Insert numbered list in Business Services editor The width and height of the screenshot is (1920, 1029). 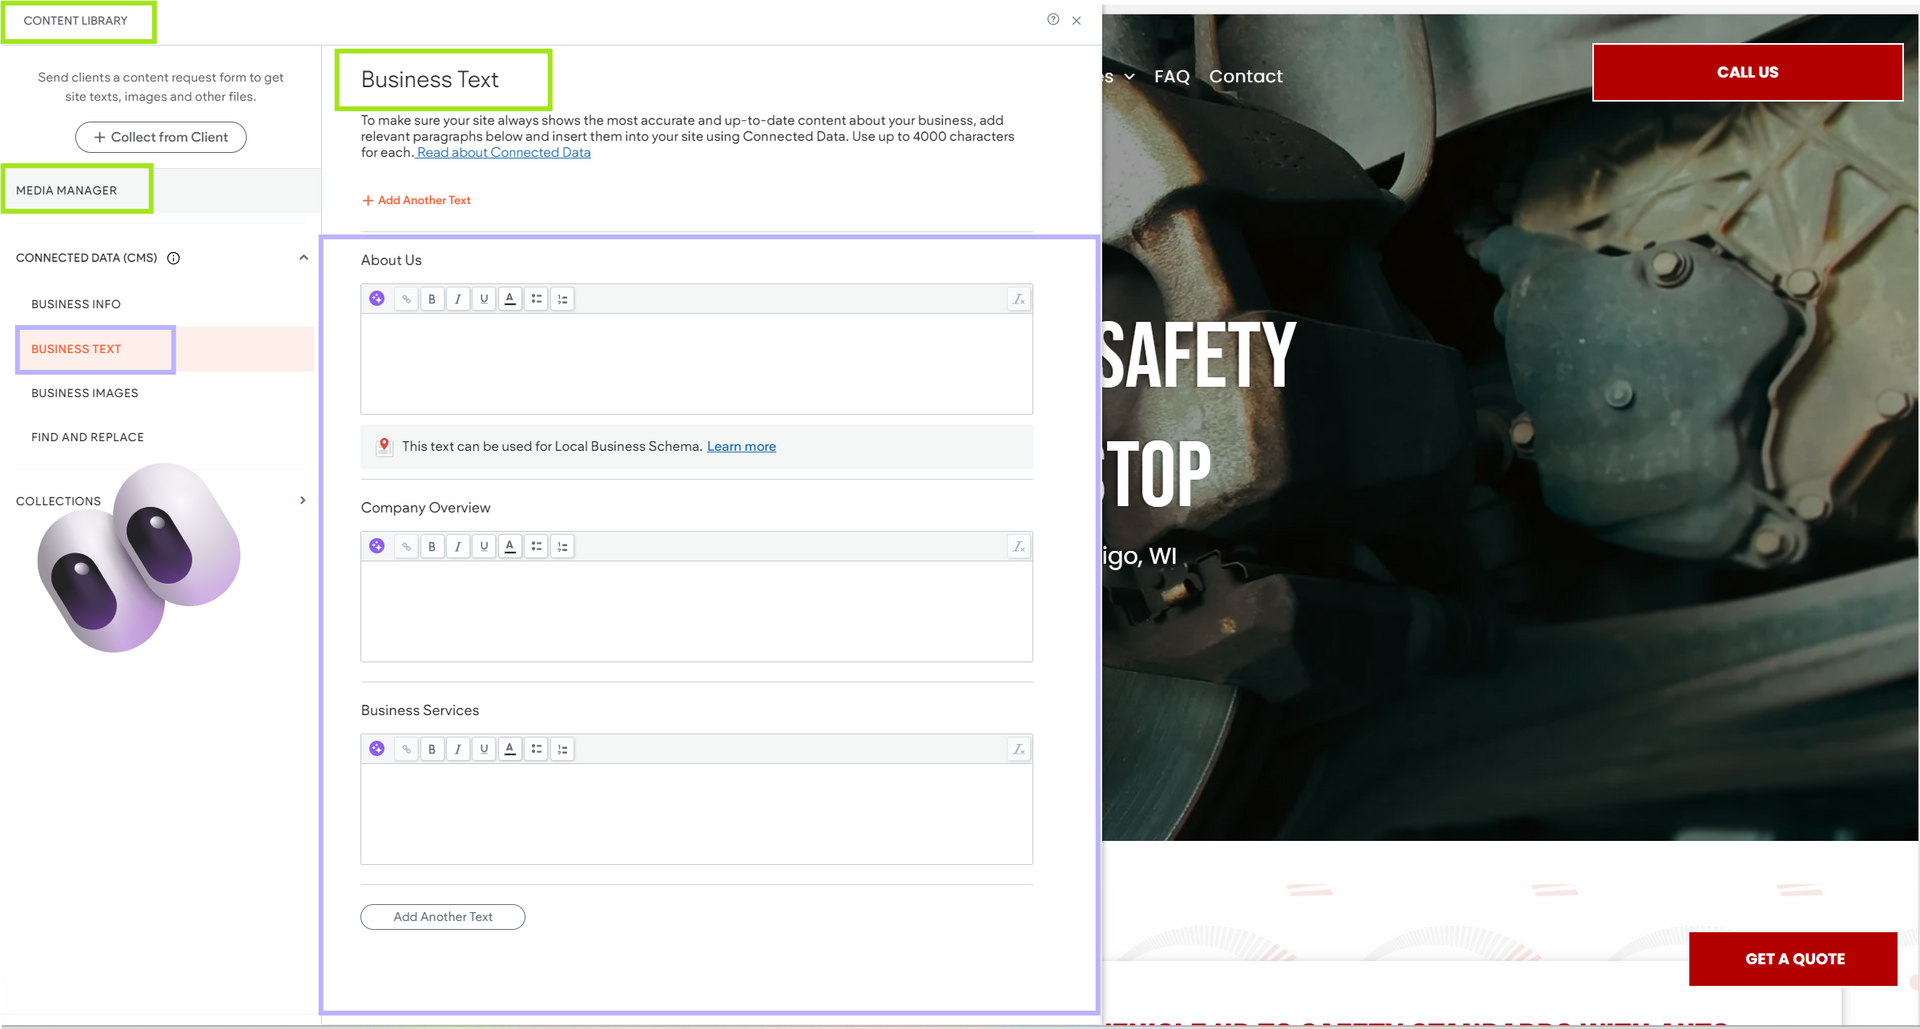tap(562, 749)
